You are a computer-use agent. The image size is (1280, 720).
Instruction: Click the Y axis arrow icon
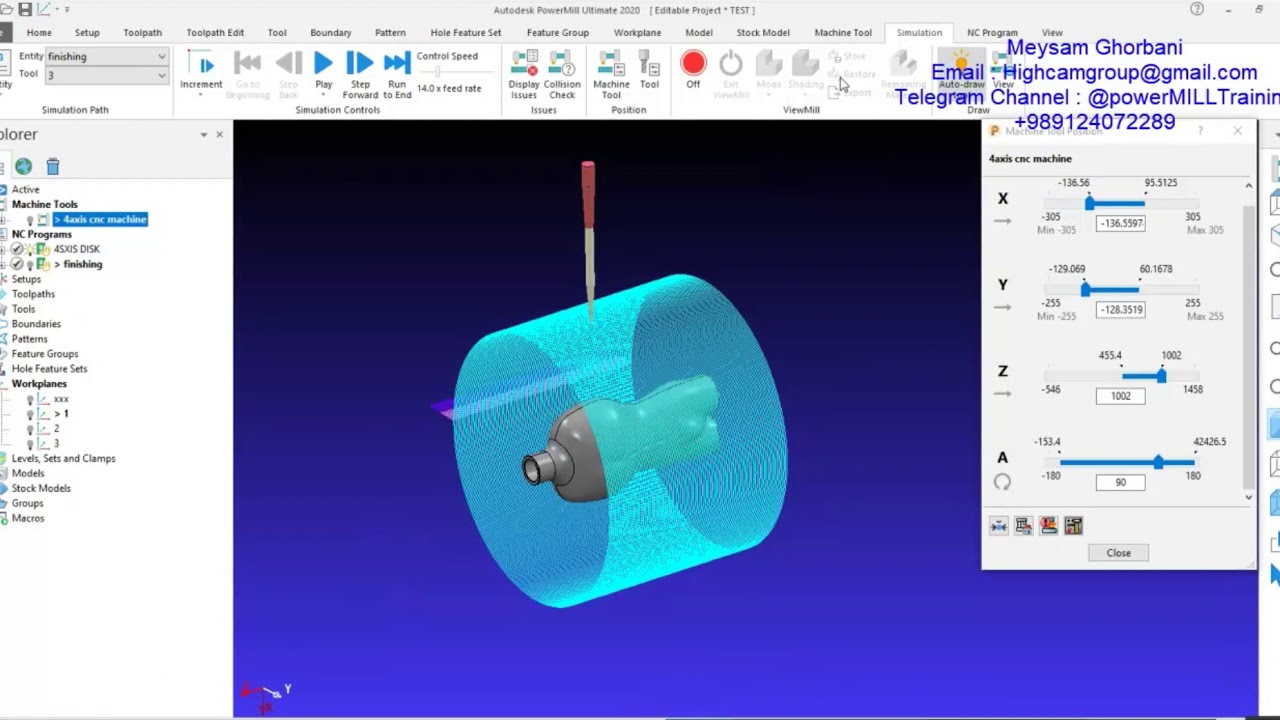pos(1002,307)
